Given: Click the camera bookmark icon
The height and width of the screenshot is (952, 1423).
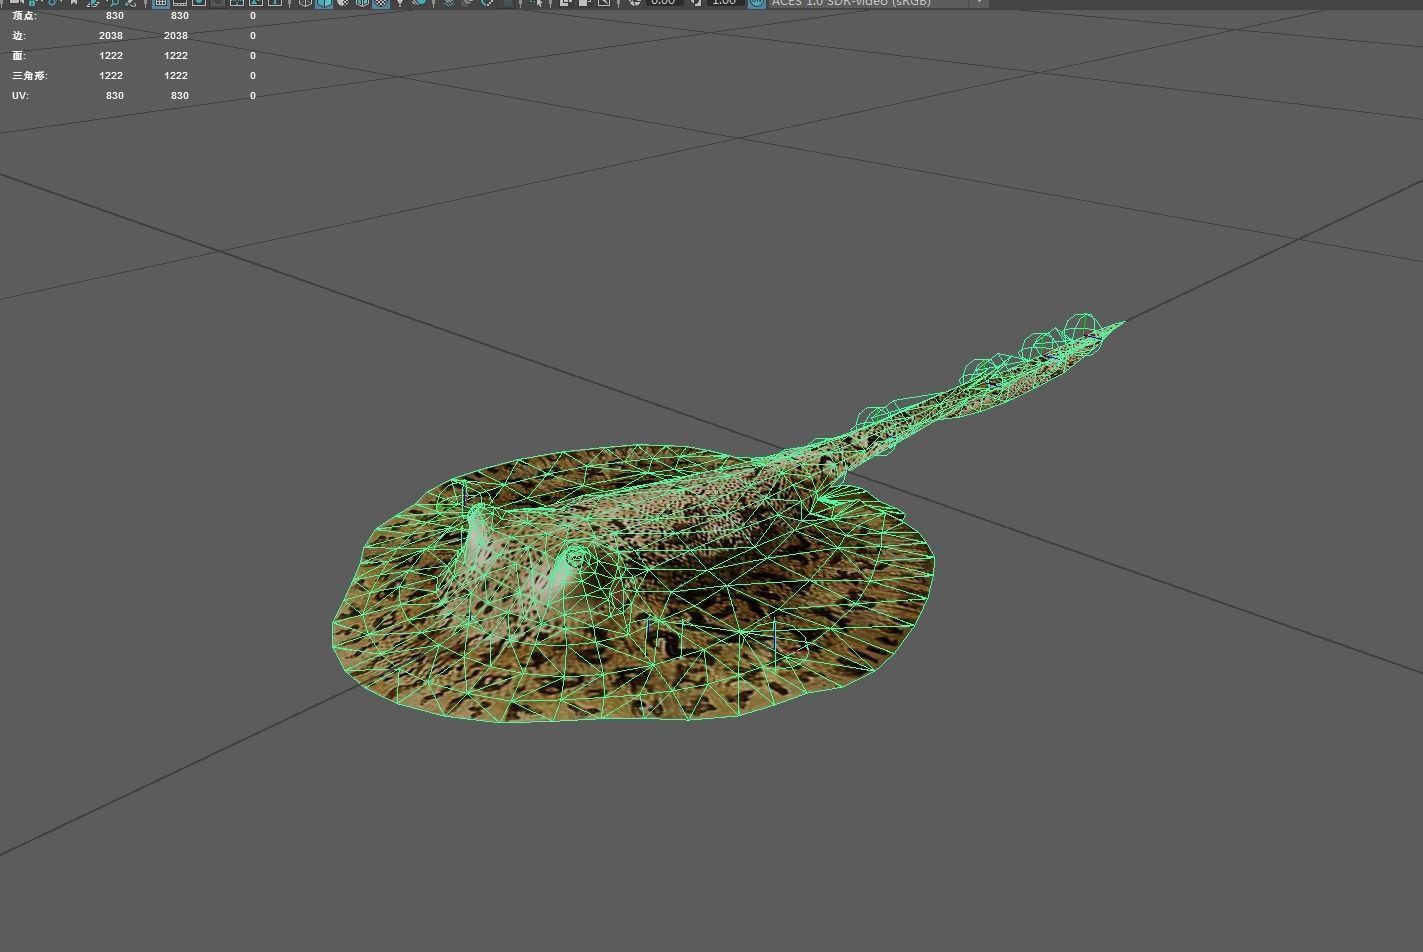Looking at the screenshot, I should tap(74, 3).
